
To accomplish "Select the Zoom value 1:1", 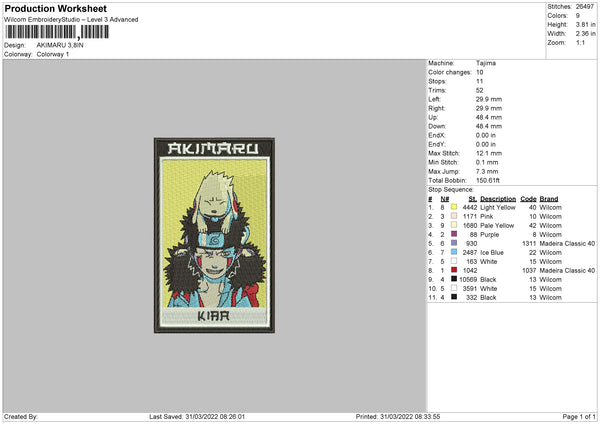I will coord(580,42).
